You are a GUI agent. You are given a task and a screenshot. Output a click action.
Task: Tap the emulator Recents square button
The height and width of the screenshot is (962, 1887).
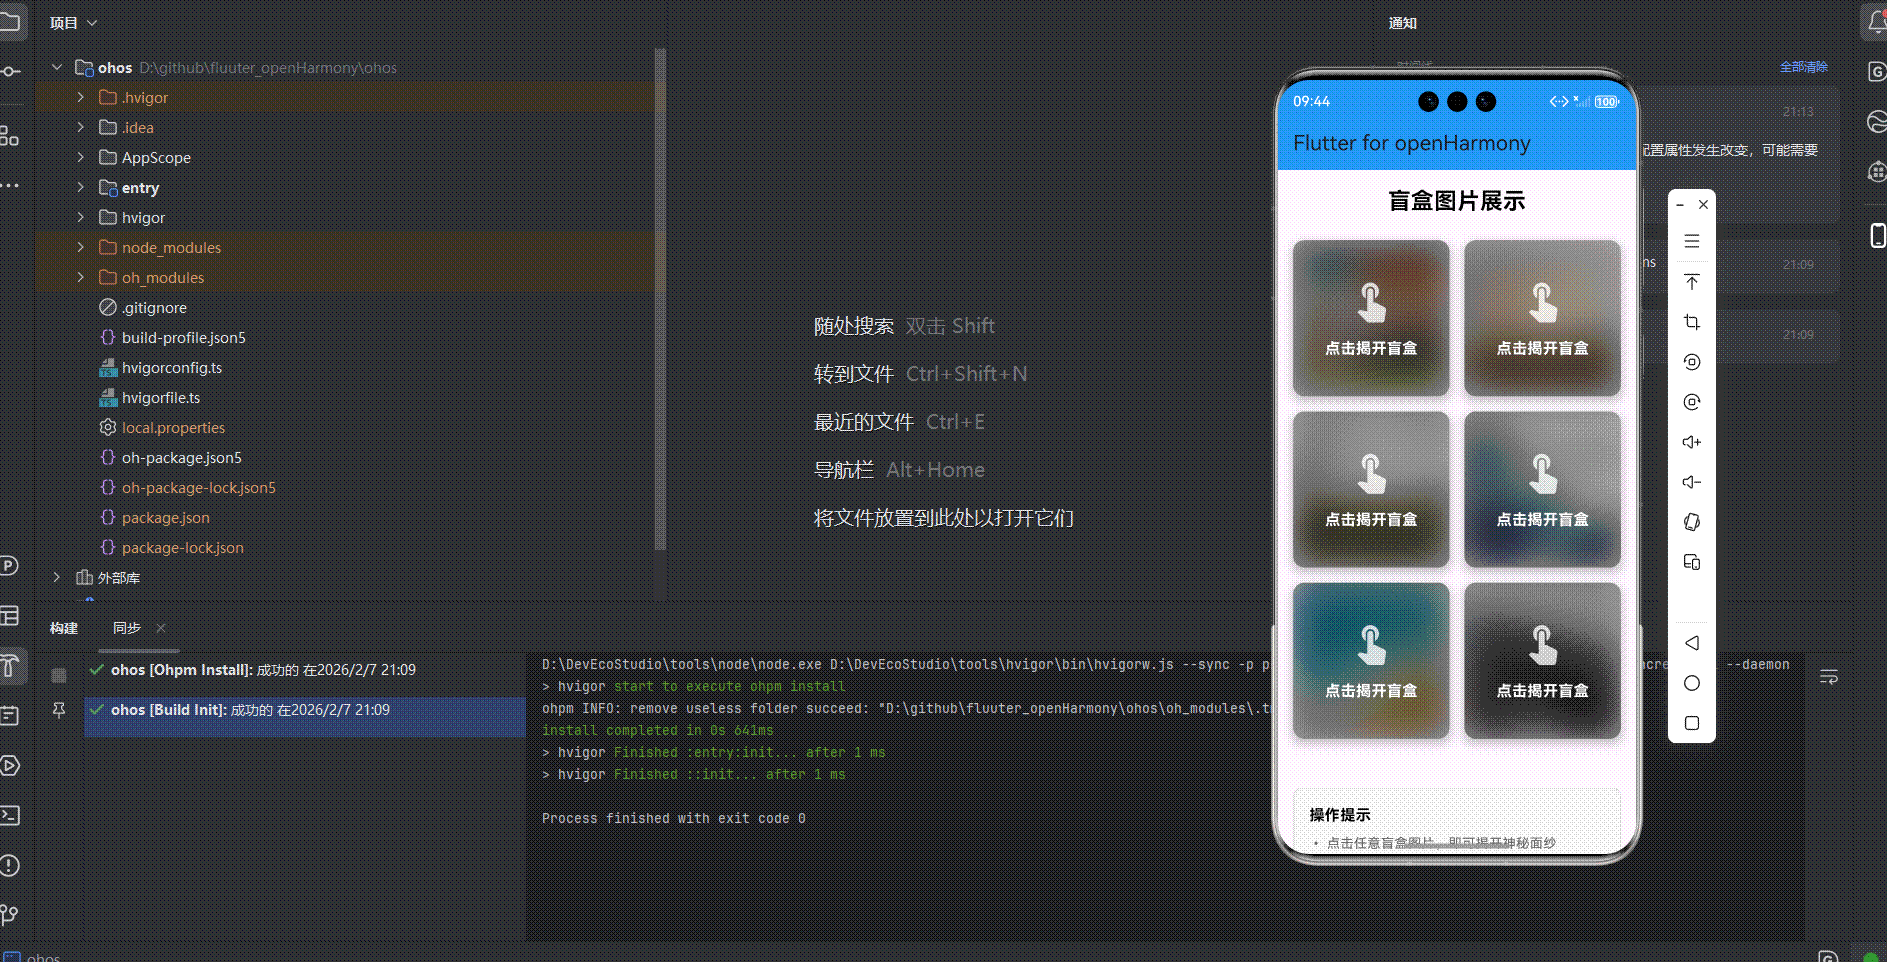pos(1692,723)
